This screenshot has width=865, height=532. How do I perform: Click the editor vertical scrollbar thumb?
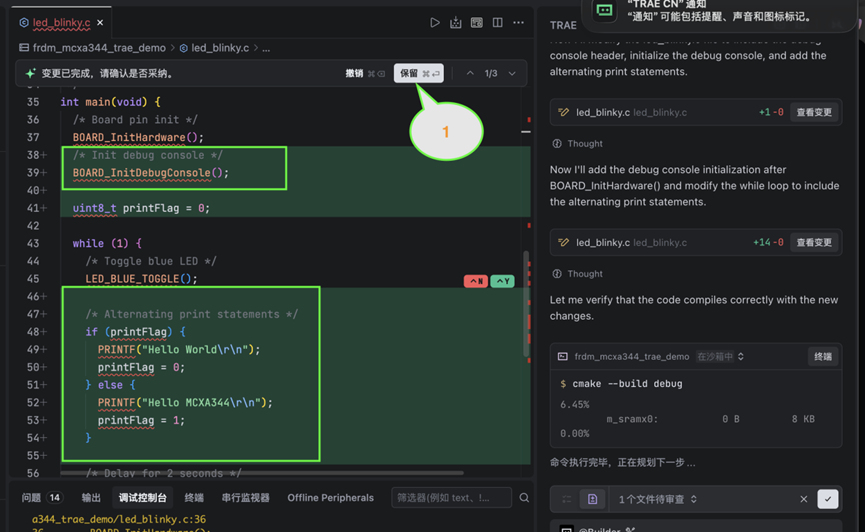click(526, 304)
